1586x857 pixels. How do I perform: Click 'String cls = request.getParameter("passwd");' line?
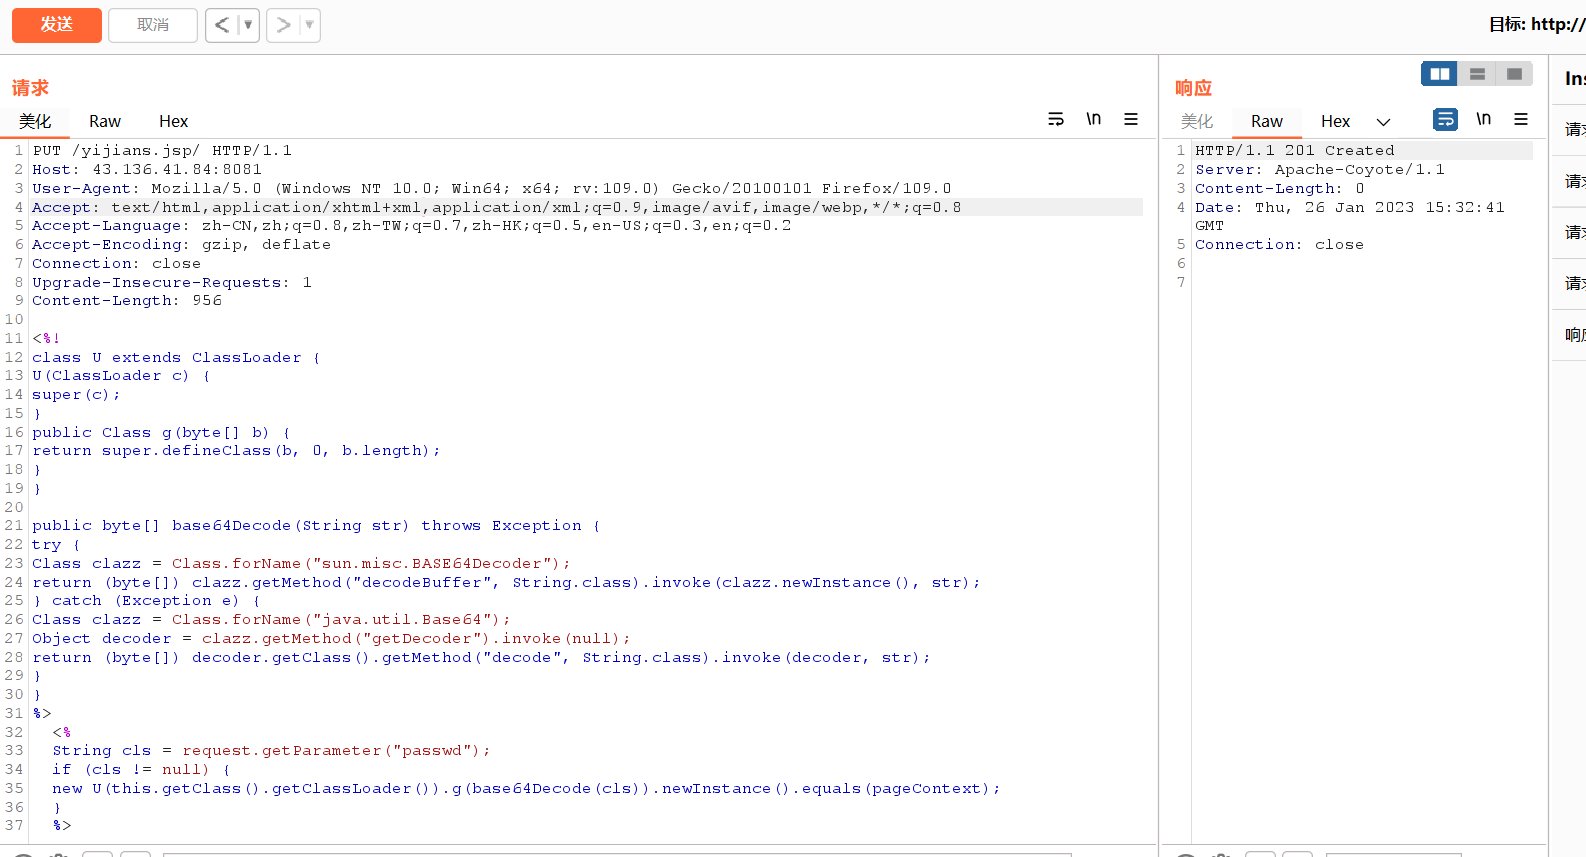[x=271, y=751]
